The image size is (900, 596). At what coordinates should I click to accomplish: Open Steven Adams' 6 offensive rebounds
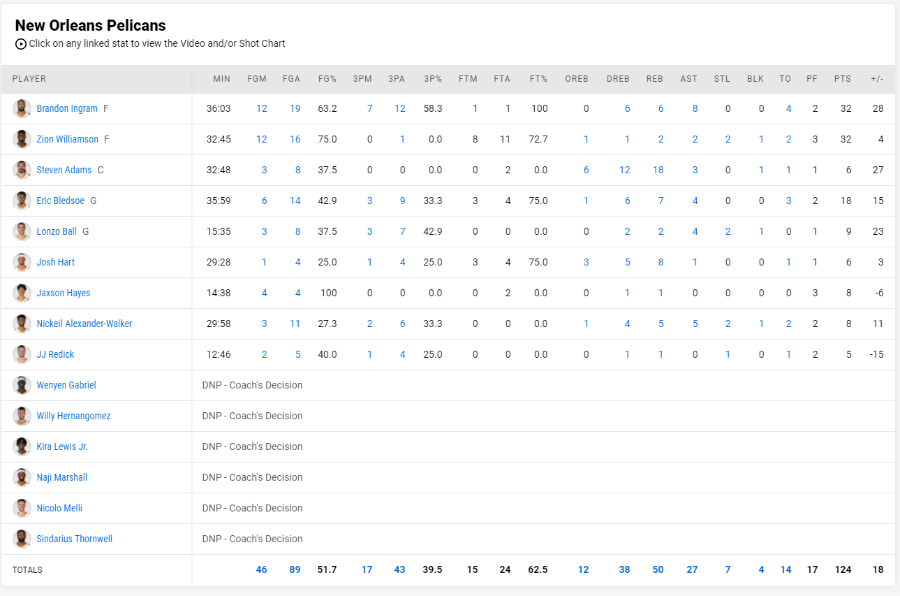click(x=586, y=170)
